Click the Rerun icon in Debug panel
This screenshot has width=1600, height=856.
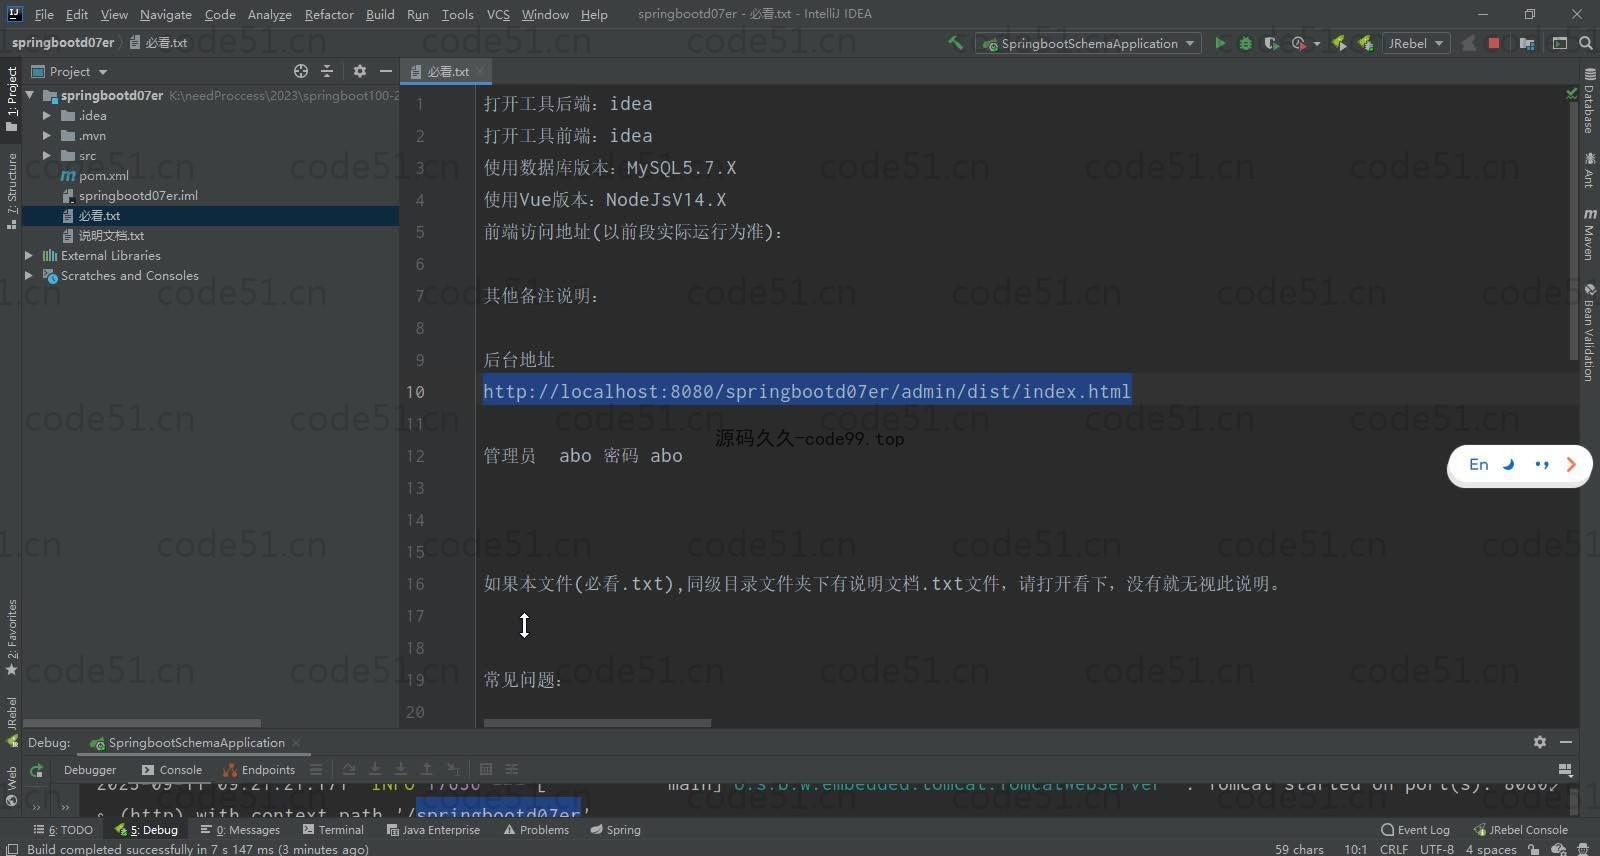point(36,769)
